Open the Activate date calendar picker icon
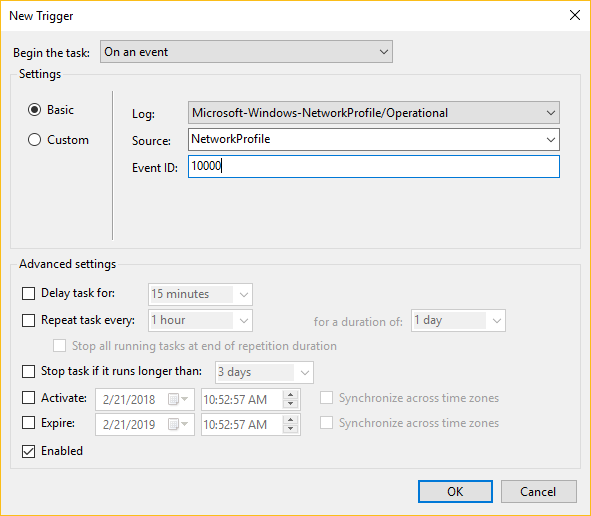 (x=178, y=399)
